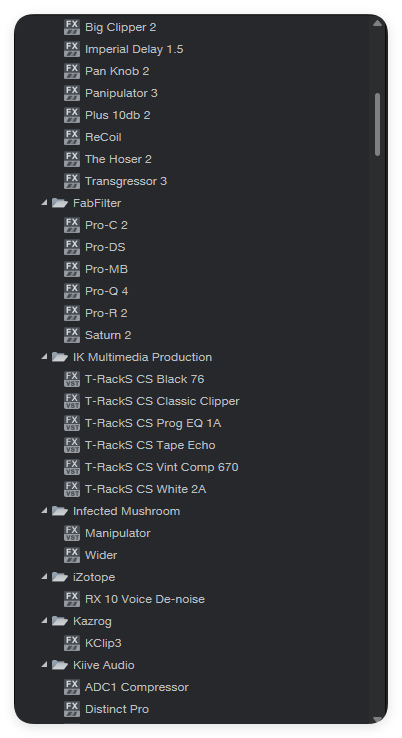This screenshot has height=738, width=402.
Task: Select the ADC1 Compressor plugin
Action: tap(137, 687)
